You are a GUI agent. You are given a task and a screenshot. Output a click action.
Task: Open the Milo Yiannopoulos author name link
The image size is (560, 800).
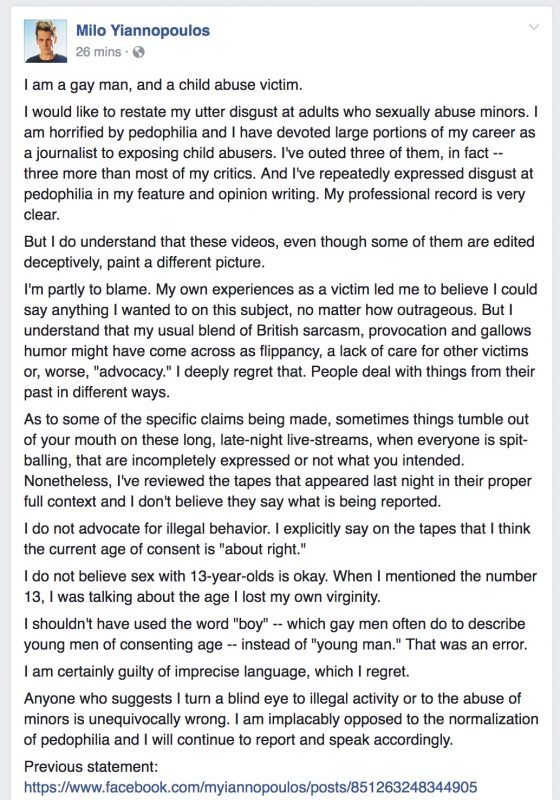click(143, 30)
